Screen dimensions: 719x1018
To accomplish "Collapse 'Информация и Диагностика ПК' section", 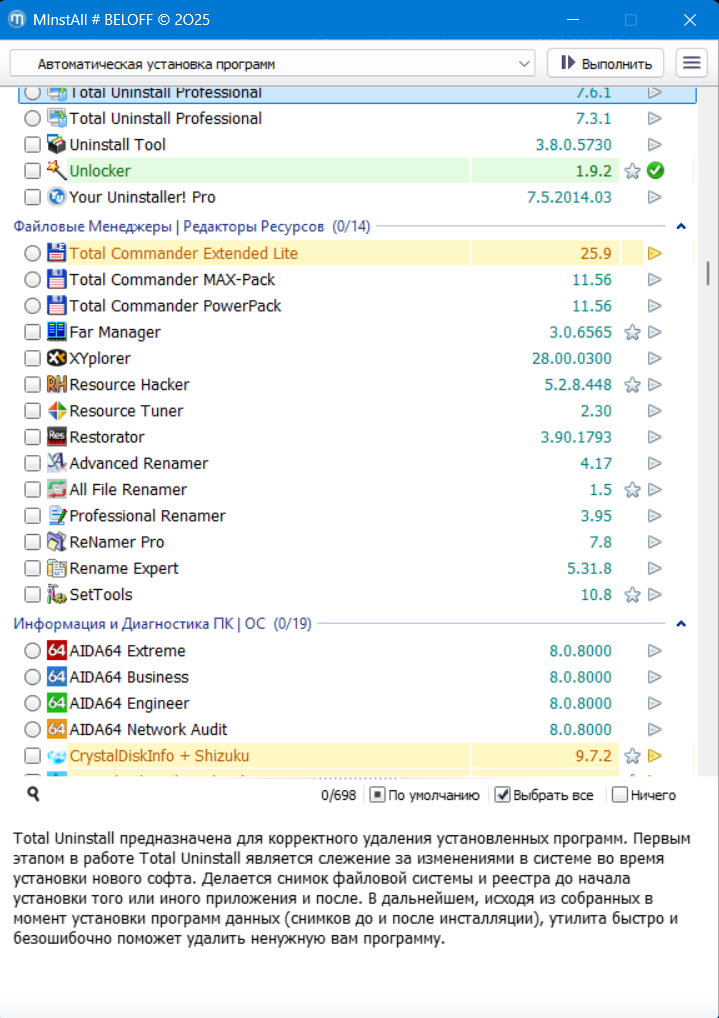I will click(x=681, y=624).
